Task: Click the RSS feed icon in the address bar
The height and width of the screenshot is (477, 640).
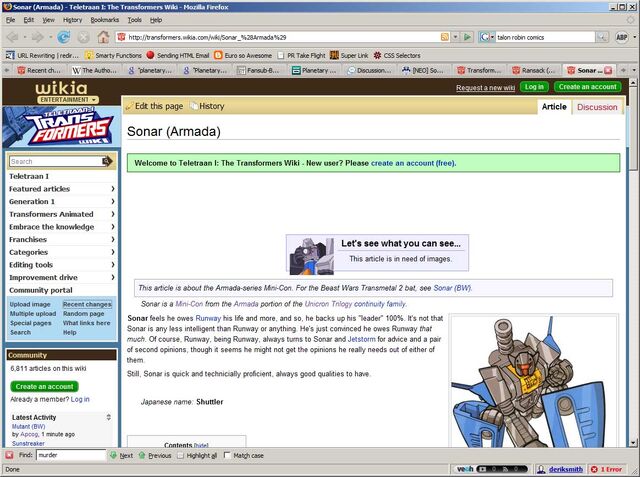Action: pos(444,37)
